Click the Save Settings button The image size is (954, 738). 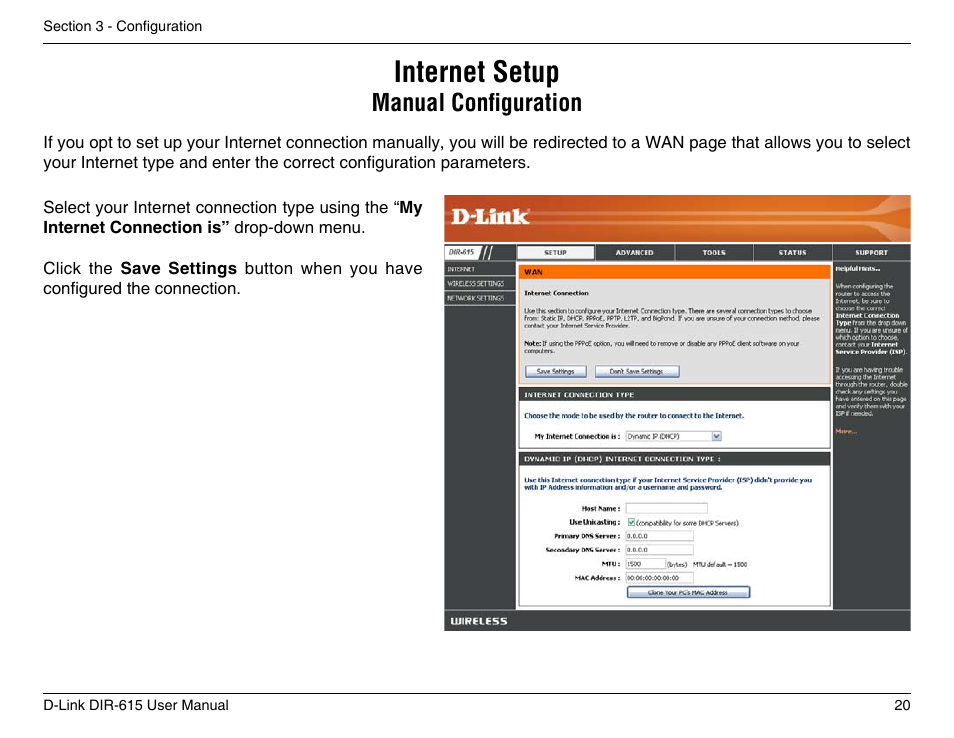pos(555,371)
